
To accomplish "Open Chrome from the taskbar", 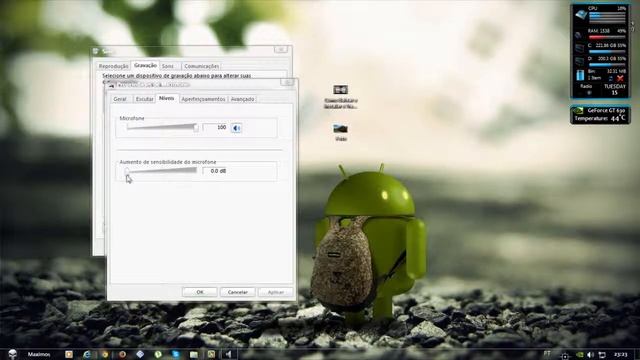I will 105,354.
